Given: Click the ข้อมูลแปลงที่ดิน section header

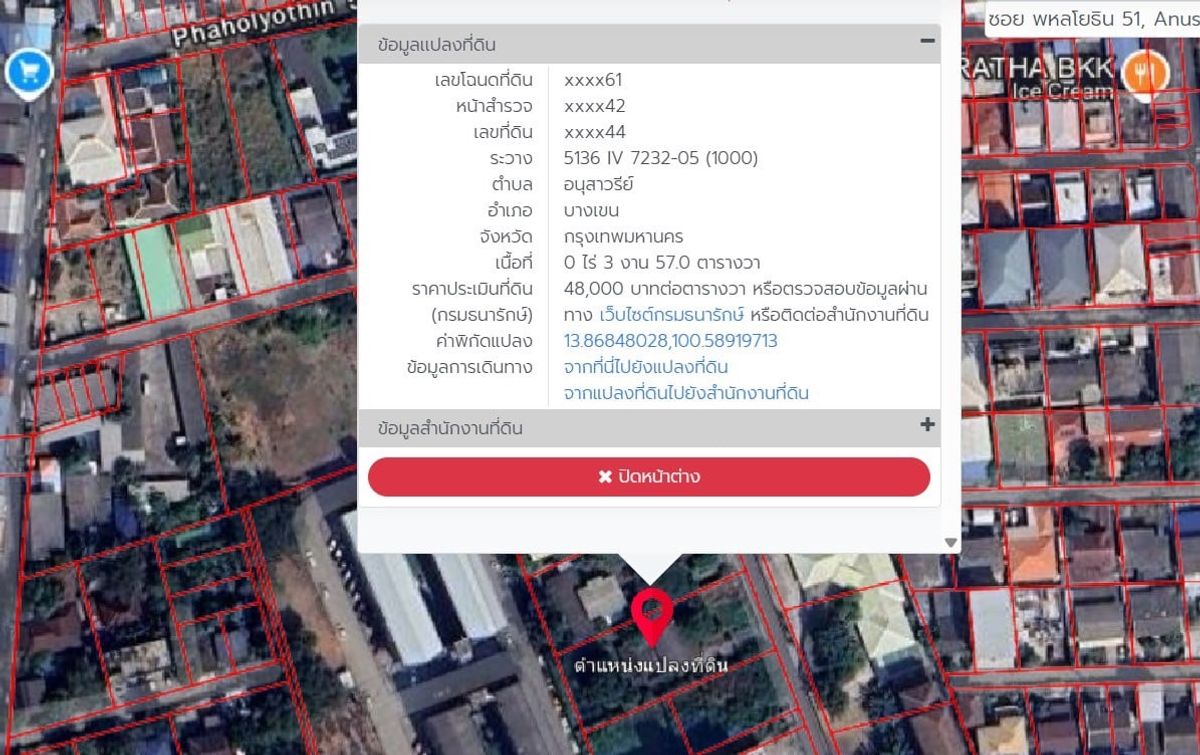Looking at the screenshot, I should (x=649, y=44).
